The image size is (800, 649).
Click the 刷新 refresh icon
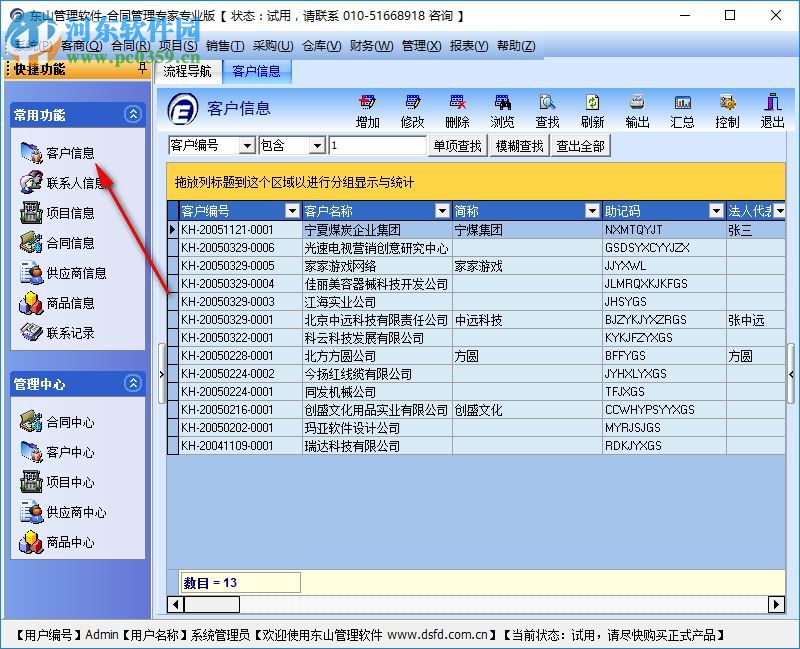593,110
